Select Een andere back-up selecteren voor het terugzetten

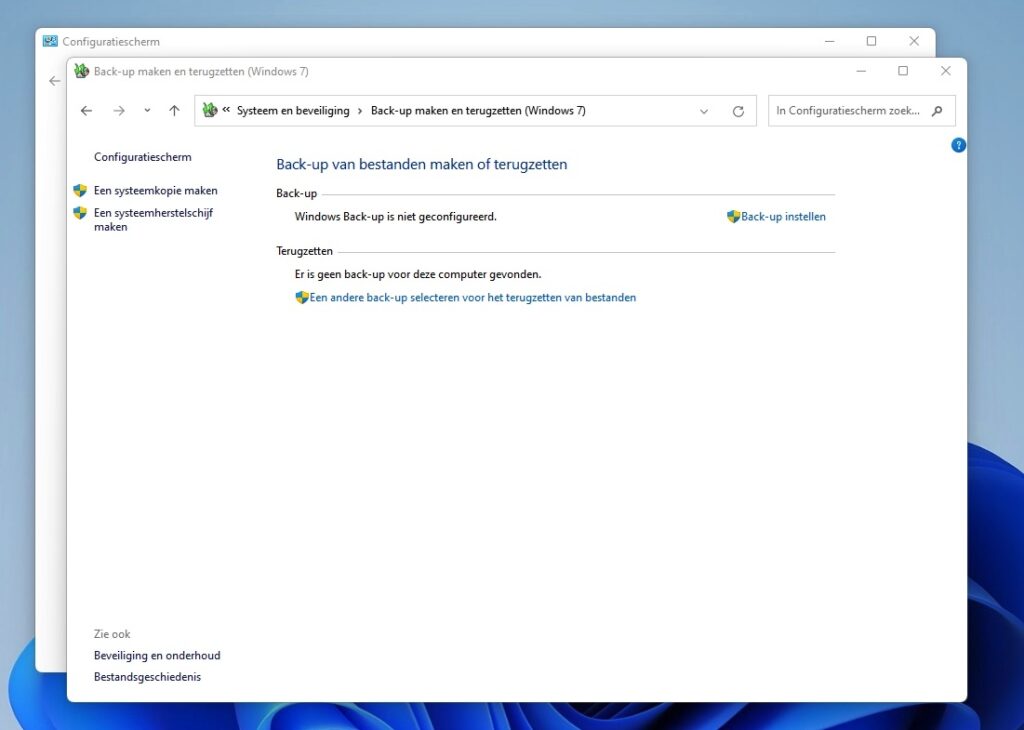pyautogui.click(x=473, y=298)
